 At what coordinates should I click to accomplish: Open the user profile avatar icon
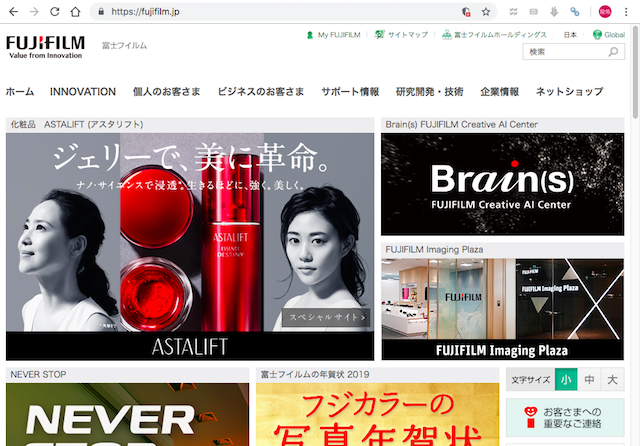(x=605, y=12)
